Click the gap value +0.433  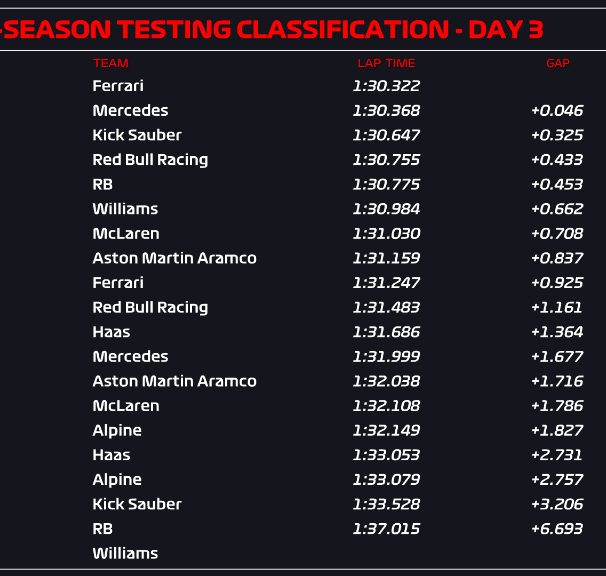tap(557, 160)
